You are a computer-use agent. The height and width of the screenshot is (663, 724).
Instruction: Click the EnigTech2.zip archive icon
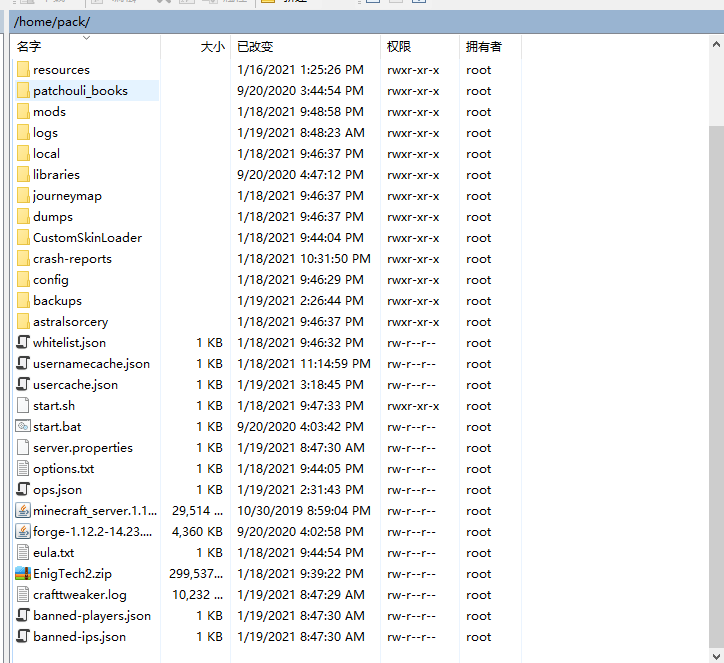coord(23,574)
